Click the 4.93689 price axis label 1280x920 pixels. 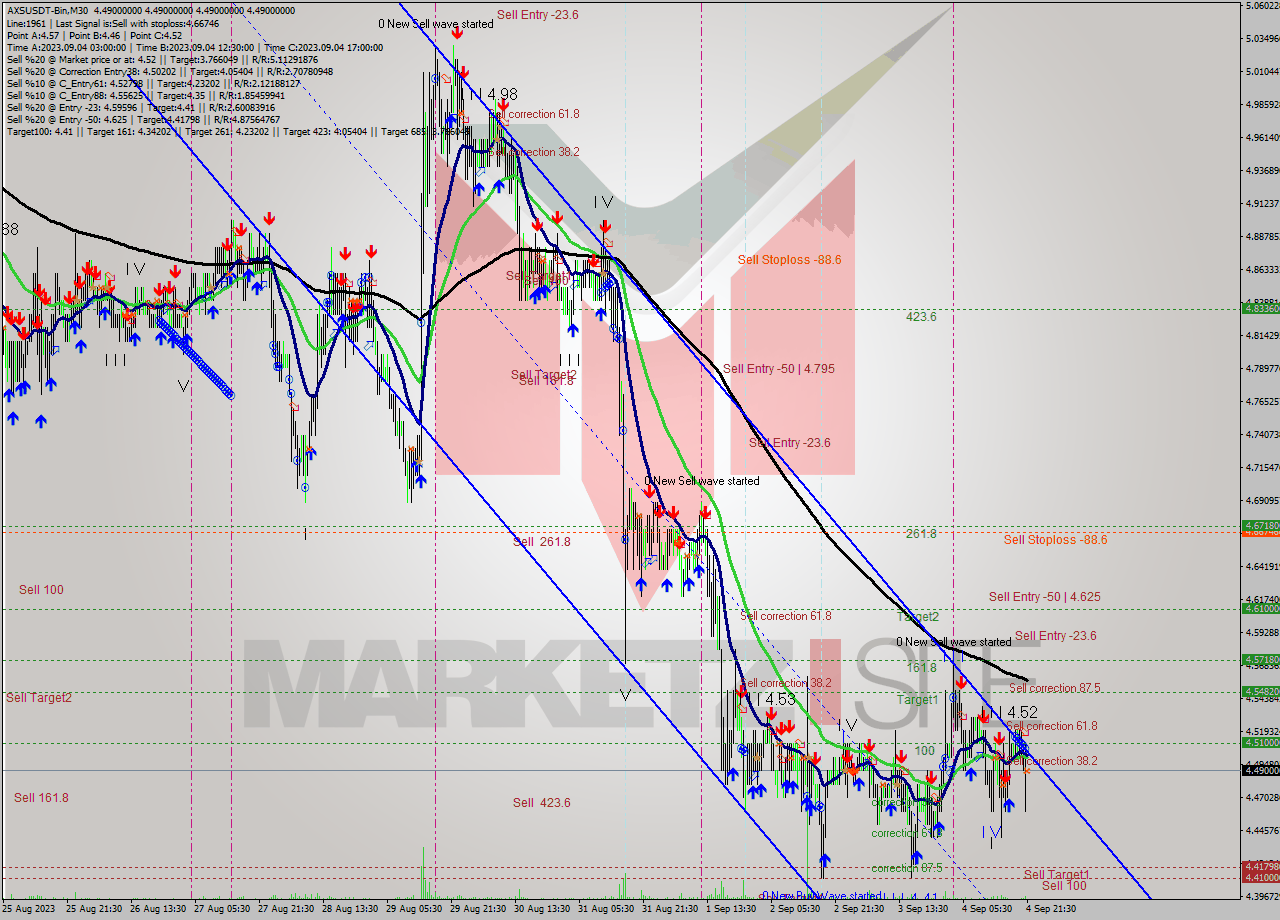[1262, 170]
